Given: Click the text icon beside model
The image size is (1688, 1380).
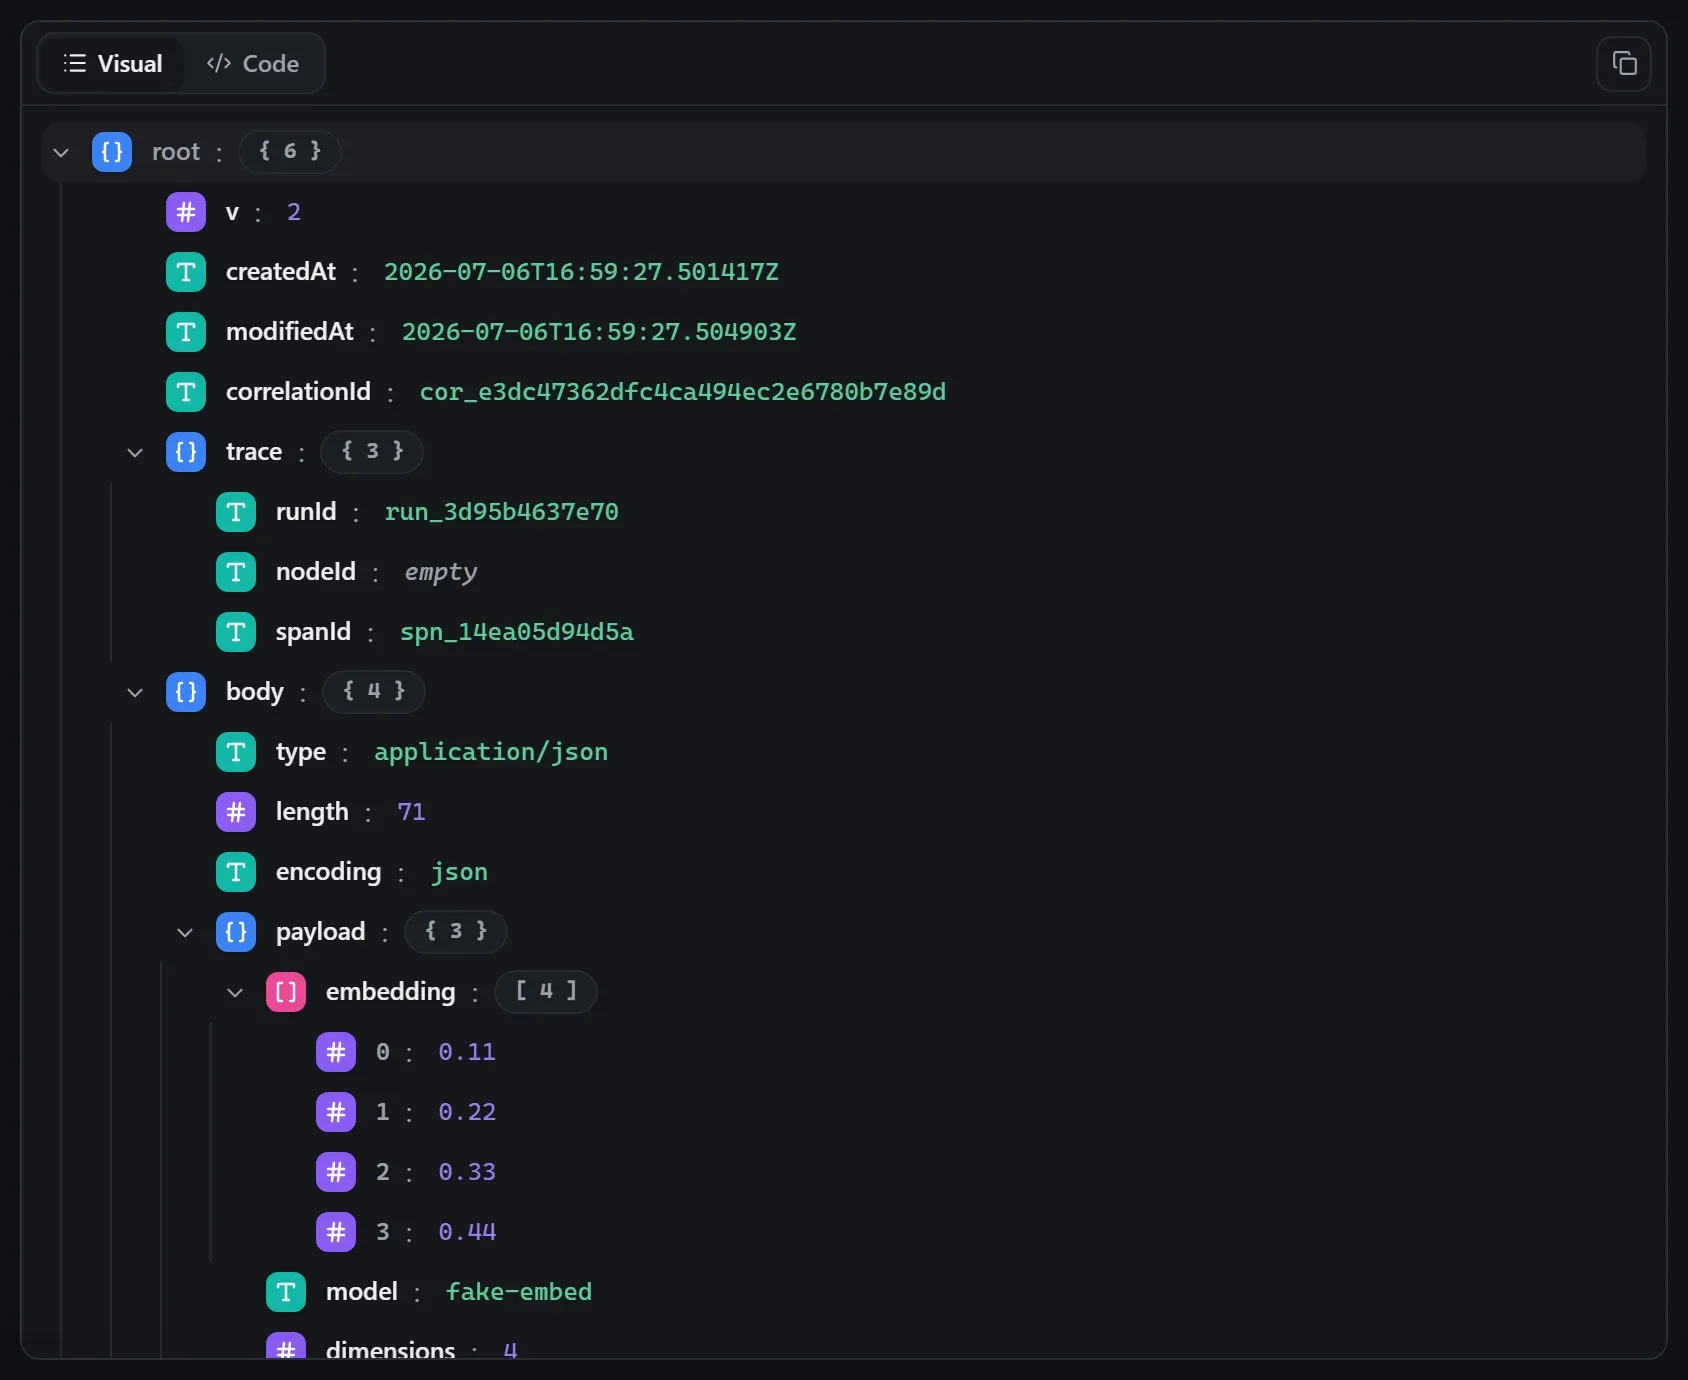Looking at the screenshot, I should click(x=286, y=1292).
